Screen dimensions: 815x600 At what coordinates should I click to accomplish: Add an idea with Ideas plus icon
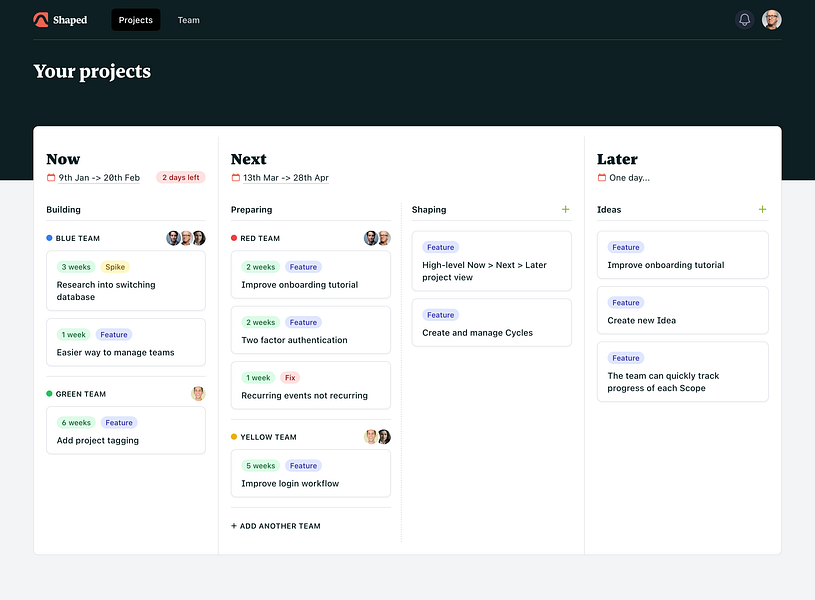point(762,209)
